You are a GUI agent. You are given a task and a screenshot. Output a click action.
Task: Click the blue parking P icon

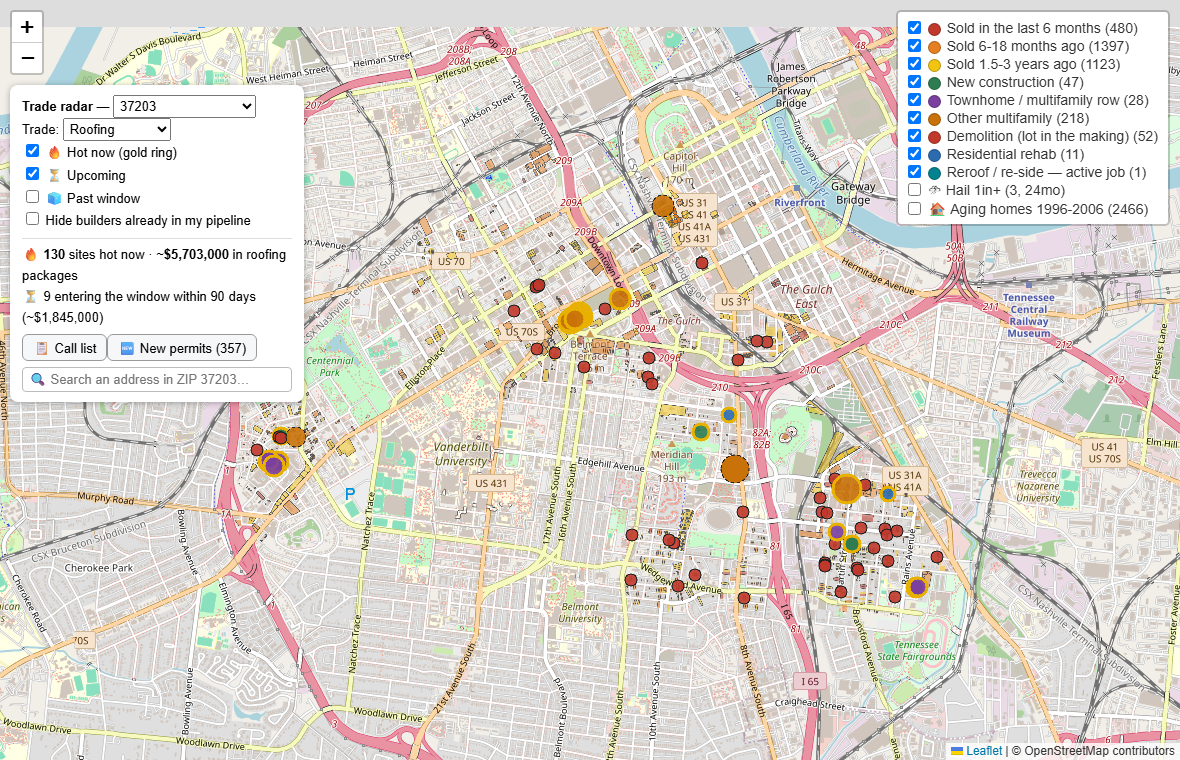pos(350,494)
